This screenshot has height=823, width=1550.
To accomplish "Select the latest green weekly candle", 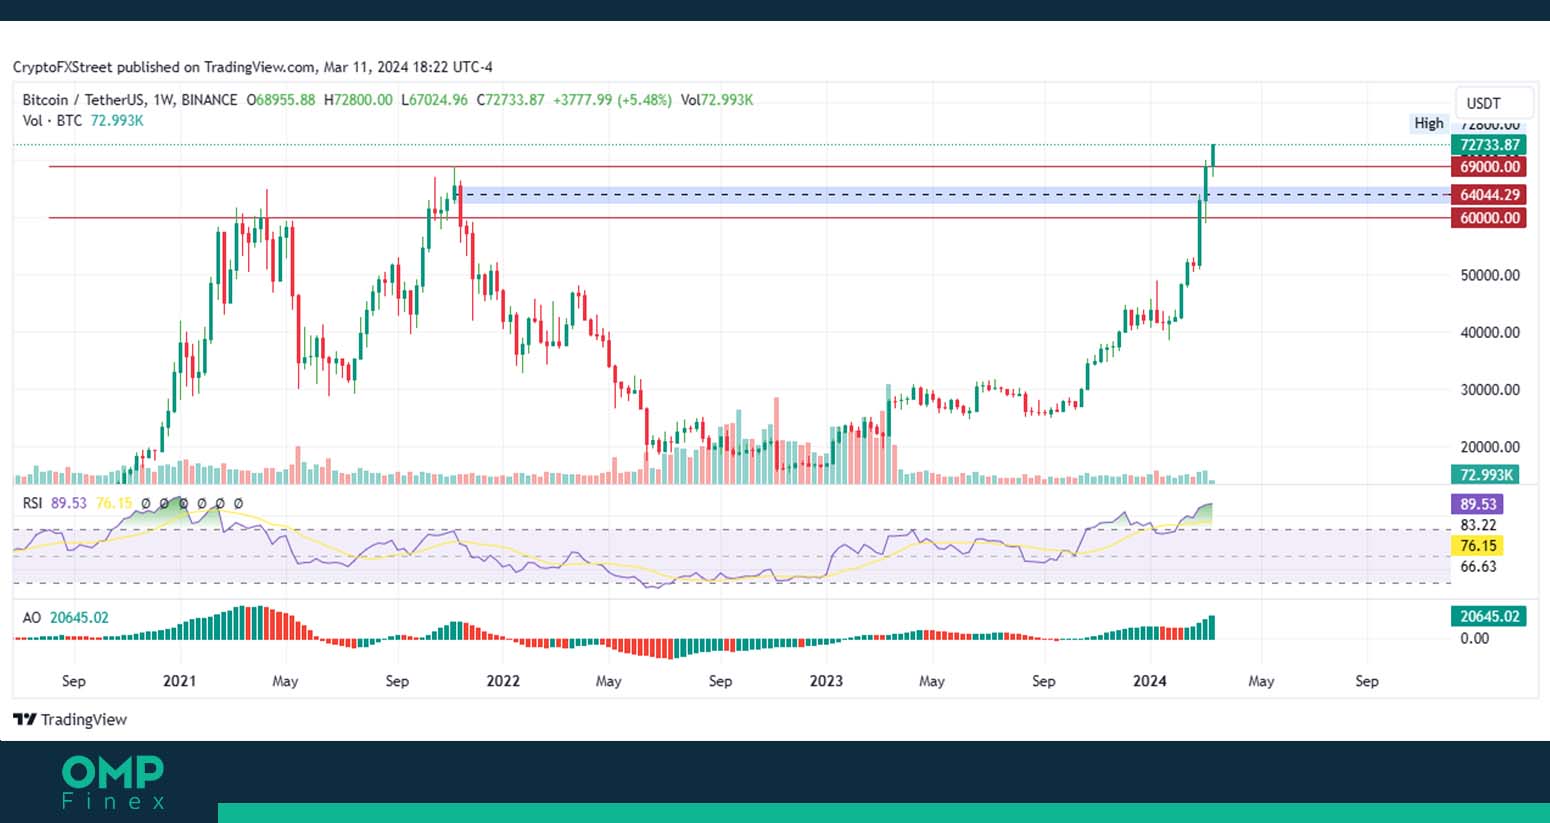I will 1213,160.
